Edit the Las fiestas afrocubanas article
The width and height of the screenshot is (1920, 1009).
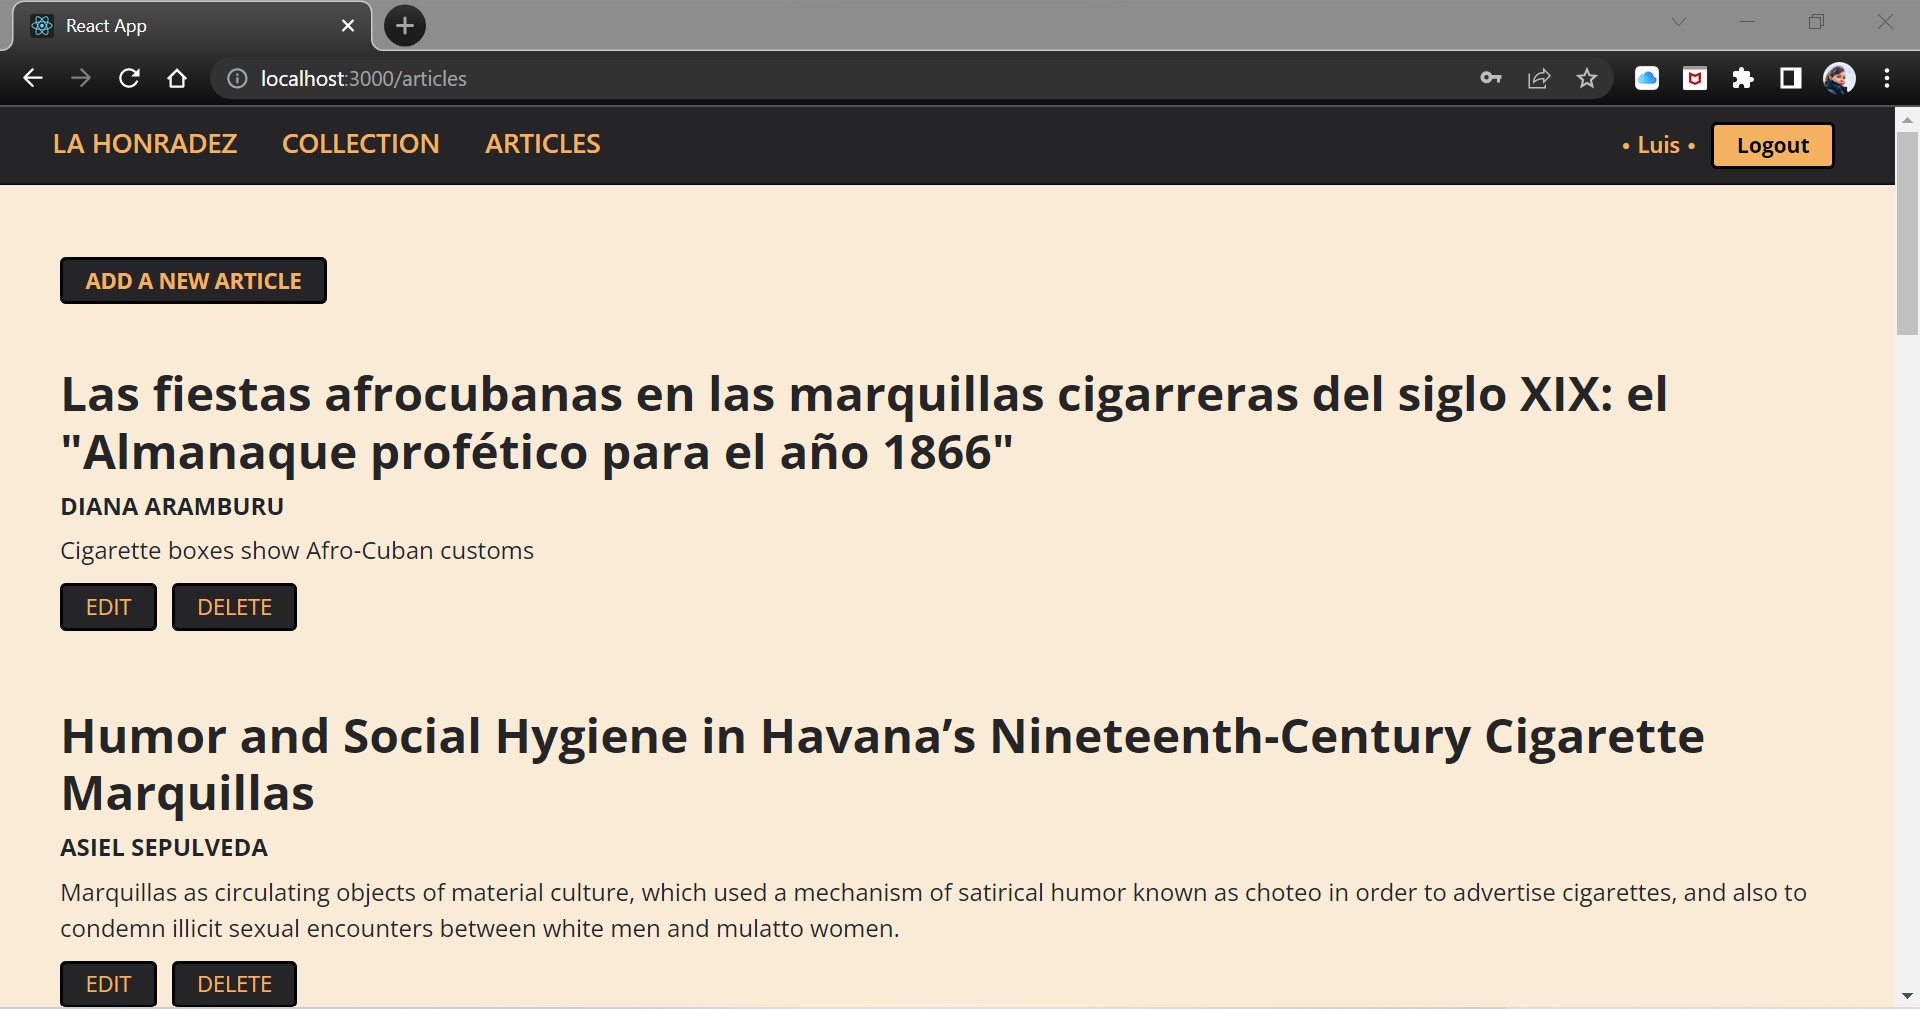pos(107,606)
